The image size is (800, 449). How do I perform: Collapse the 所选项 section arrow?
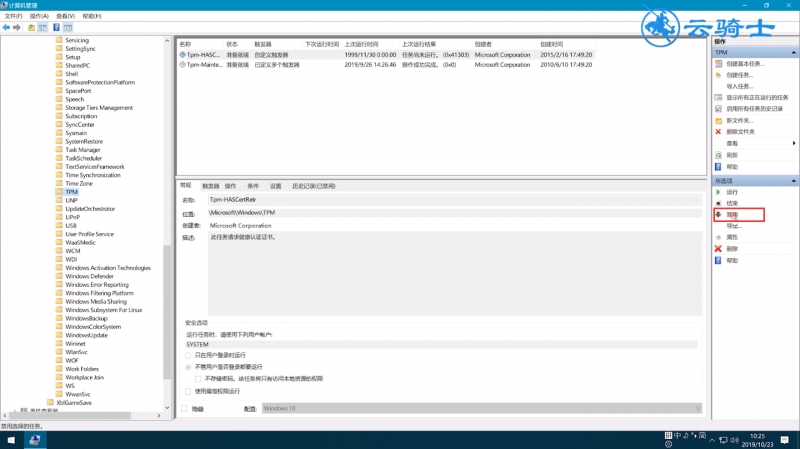point(793,181)
